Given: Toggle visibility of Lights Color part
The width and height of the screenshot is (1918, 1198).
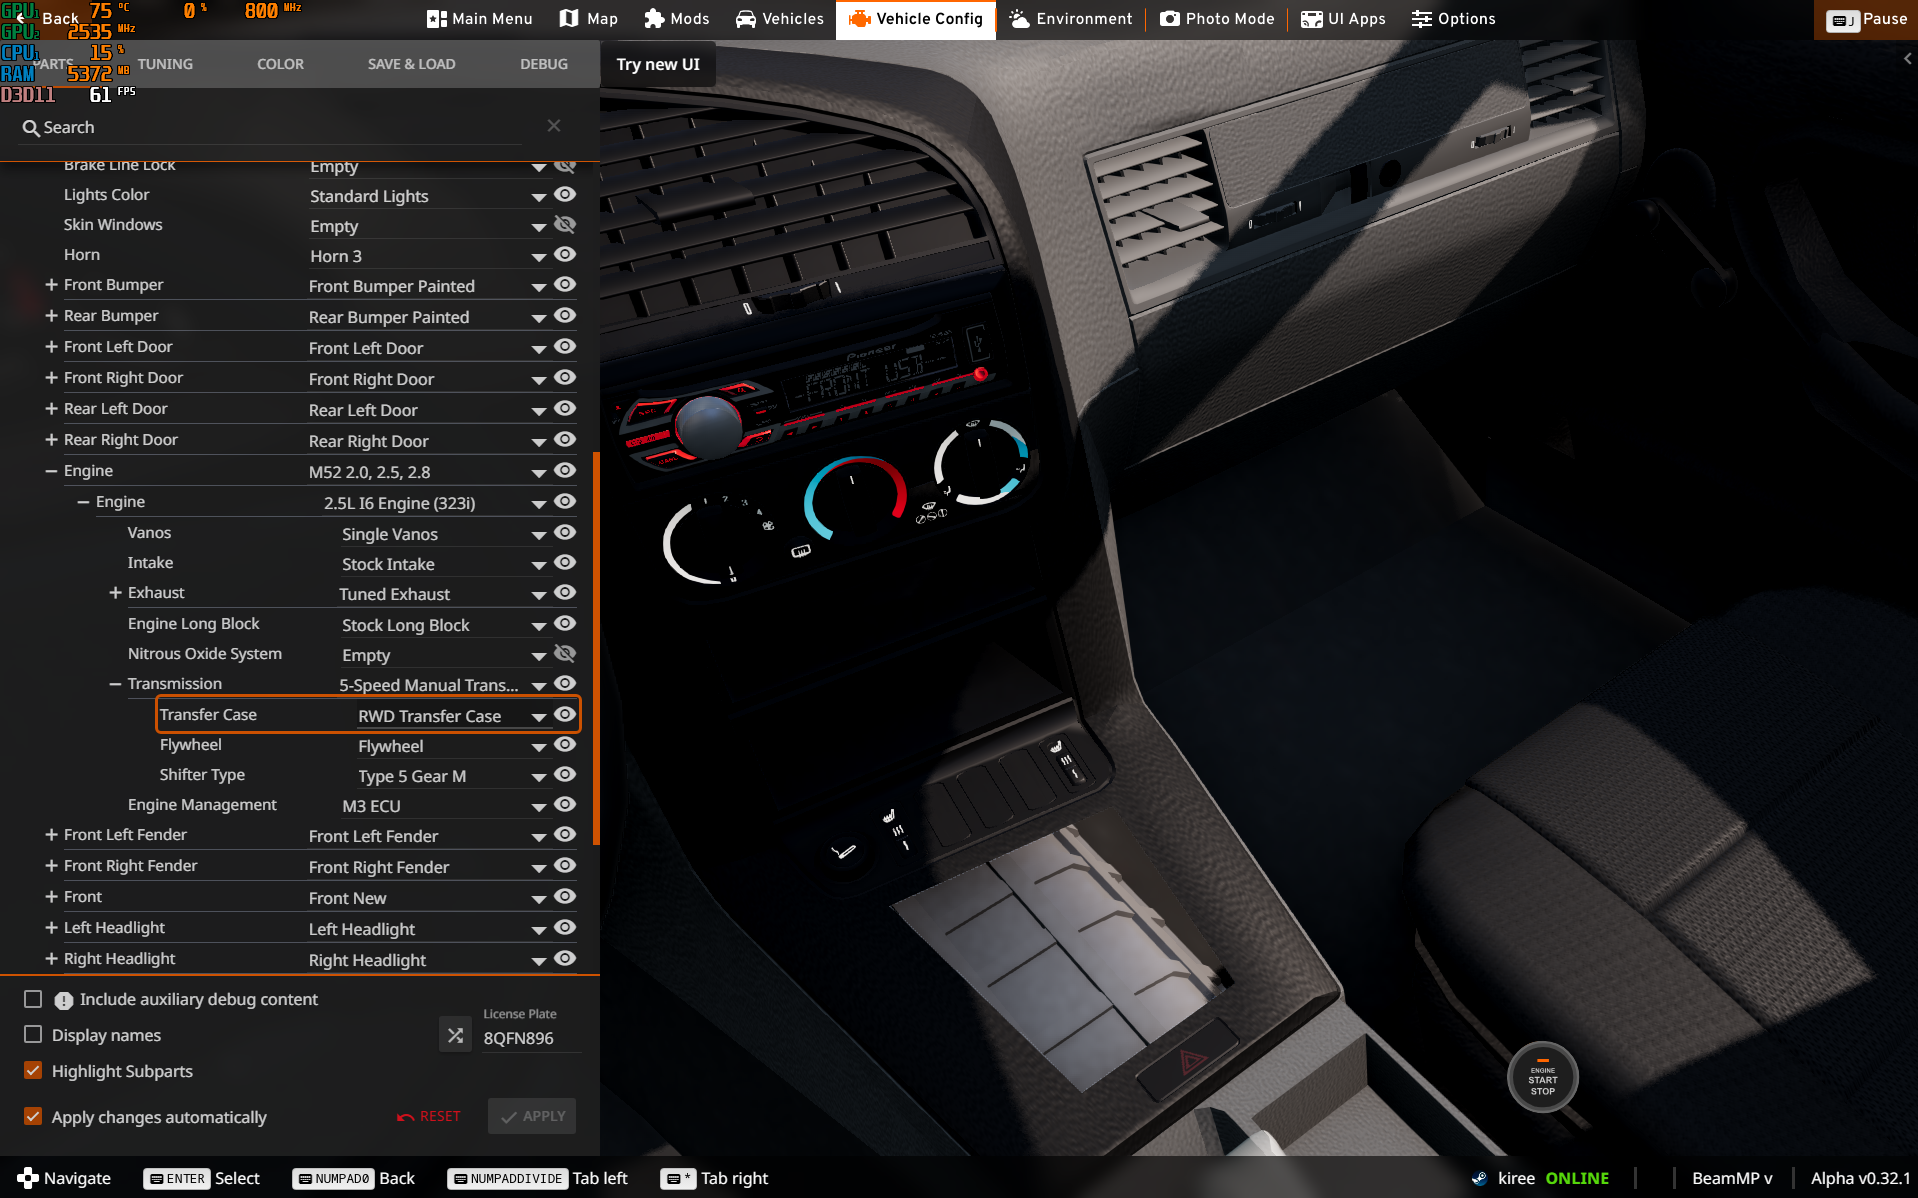Looking at the screenshot, I should [x=565, y=194].
